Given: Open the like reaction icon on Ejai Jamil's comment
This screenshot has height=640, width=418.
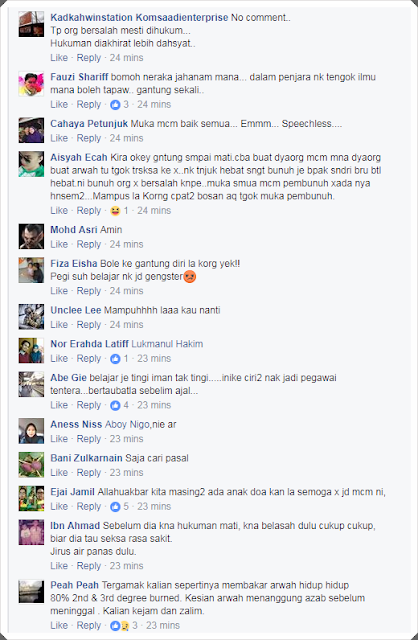Looking at the screenshot, I should point(116,507).
